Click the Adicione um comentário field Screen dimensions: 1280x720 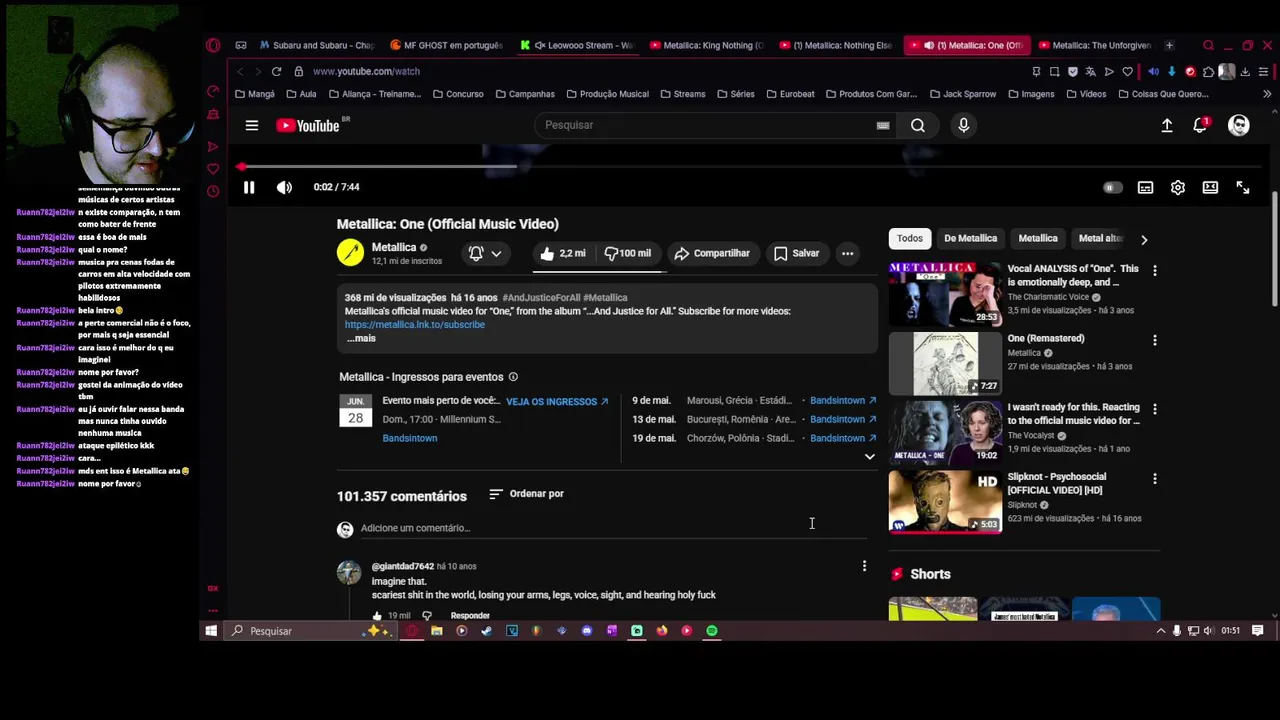click(613, 528)
